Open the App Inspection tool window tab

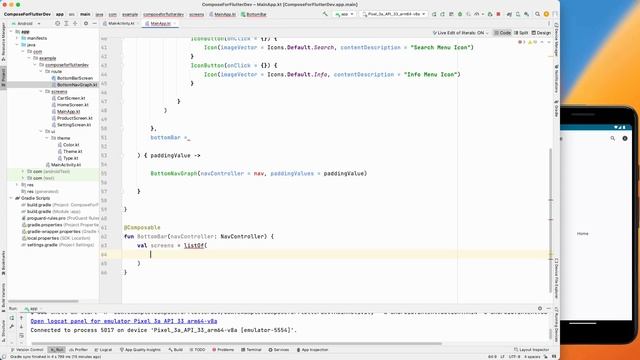(x=312, y=350)
